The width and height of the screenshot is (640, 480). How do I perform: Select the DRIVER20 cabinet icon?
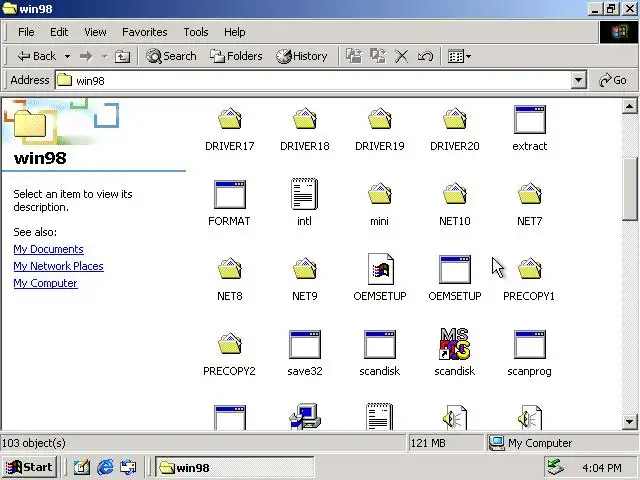point(455,119)
